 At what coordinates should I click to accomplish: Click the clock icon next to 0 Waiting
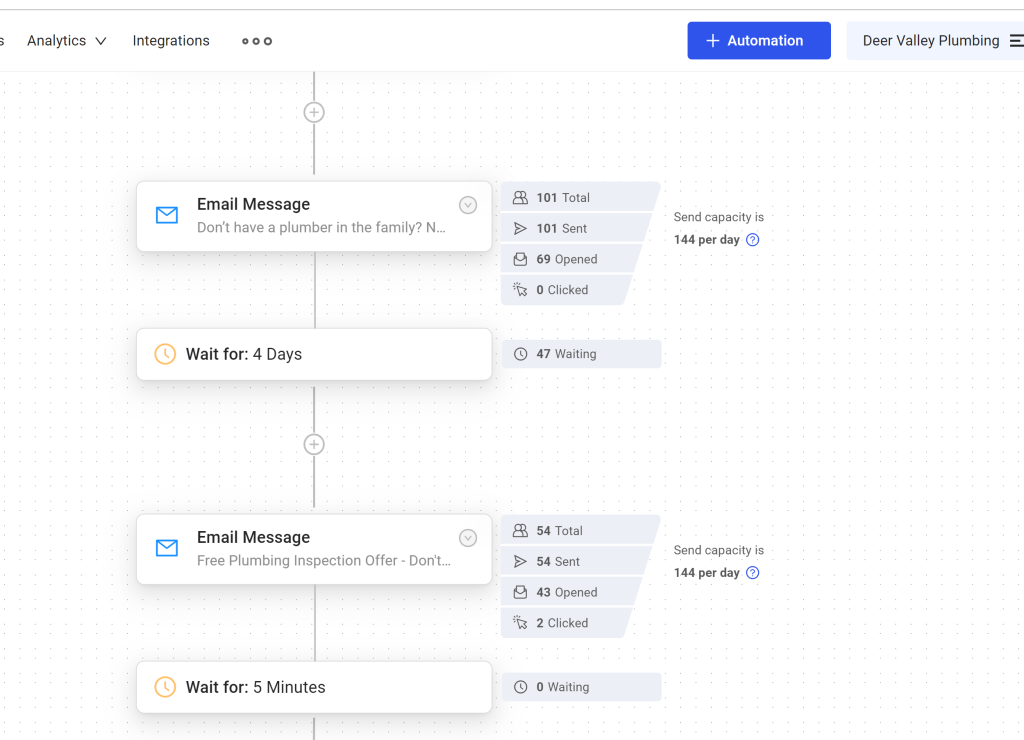[x=520, y=687]
